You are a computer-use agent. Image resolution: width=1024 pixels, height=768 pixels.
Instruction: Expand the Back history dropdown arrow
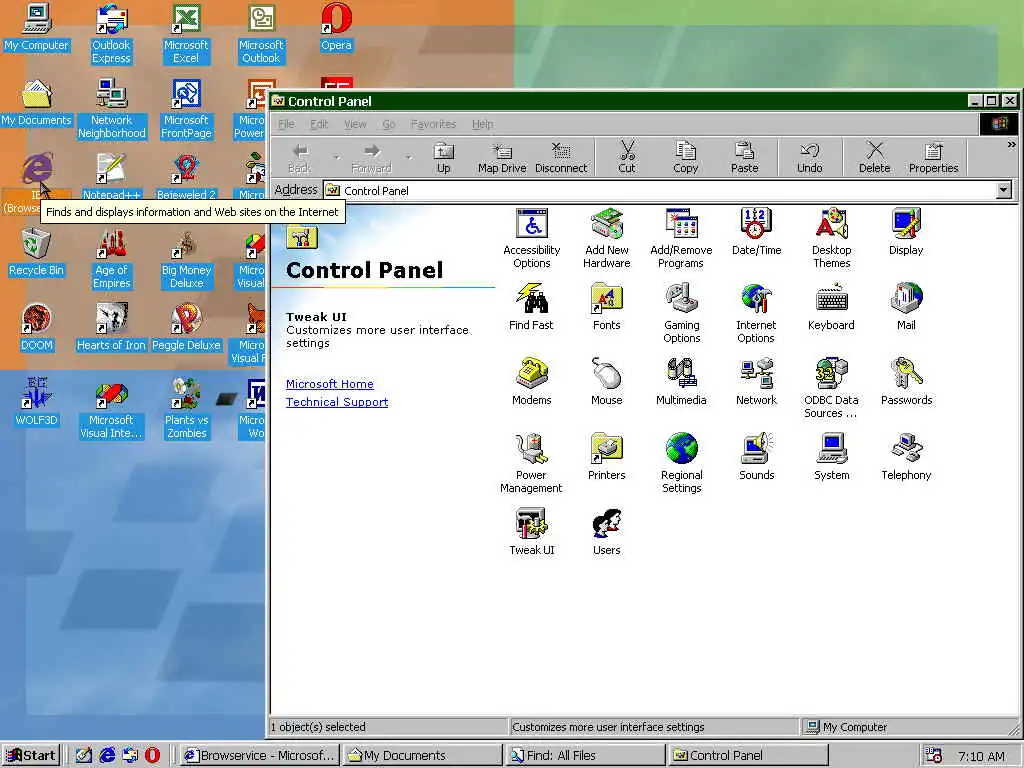pos(337,158)
